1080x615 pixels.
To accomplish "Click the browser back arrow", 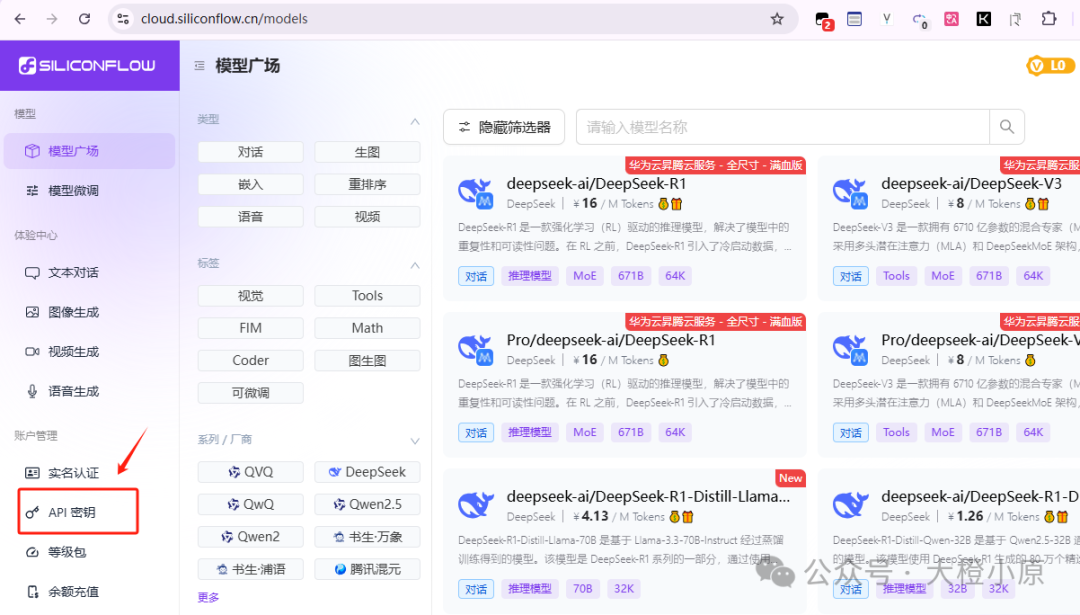I will point(20,19).
